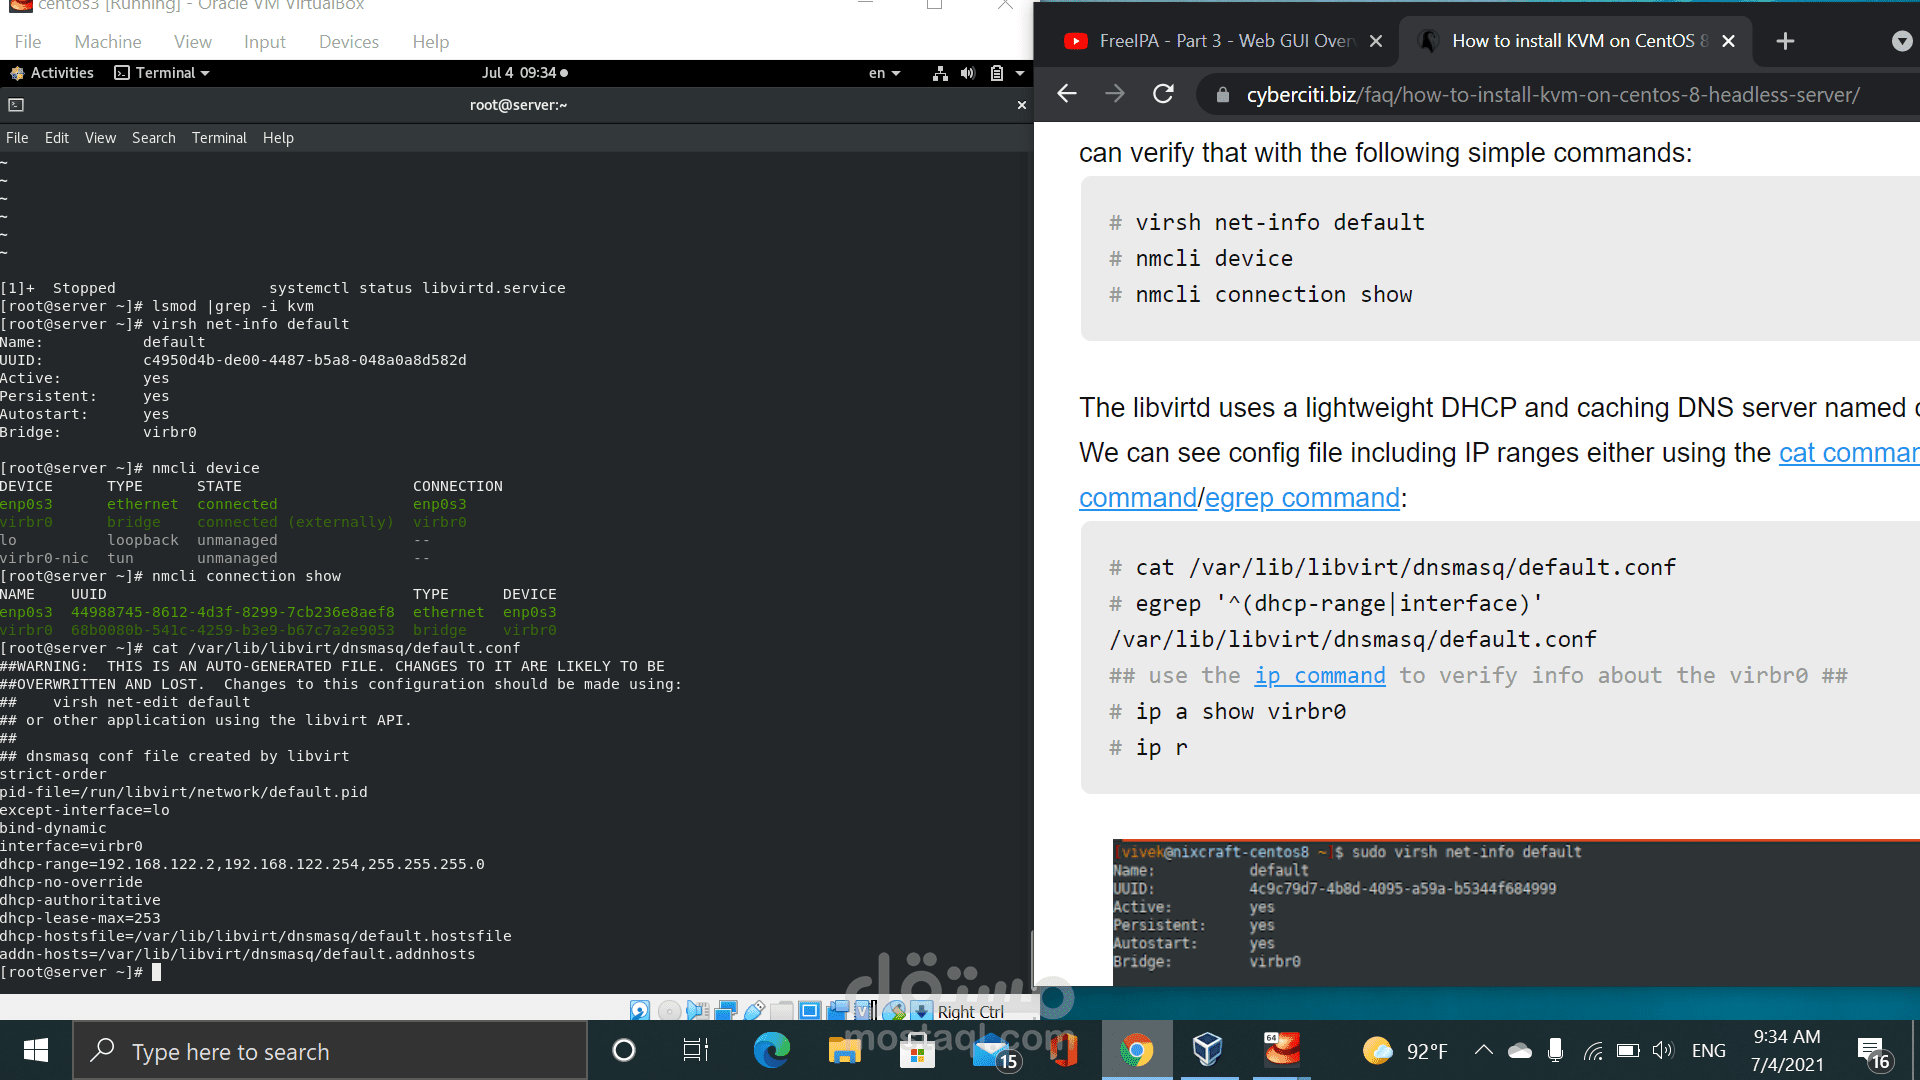Click the GNOME volume icon in top bar
The image size is (1920, 1080).
(x=968, y=73)
